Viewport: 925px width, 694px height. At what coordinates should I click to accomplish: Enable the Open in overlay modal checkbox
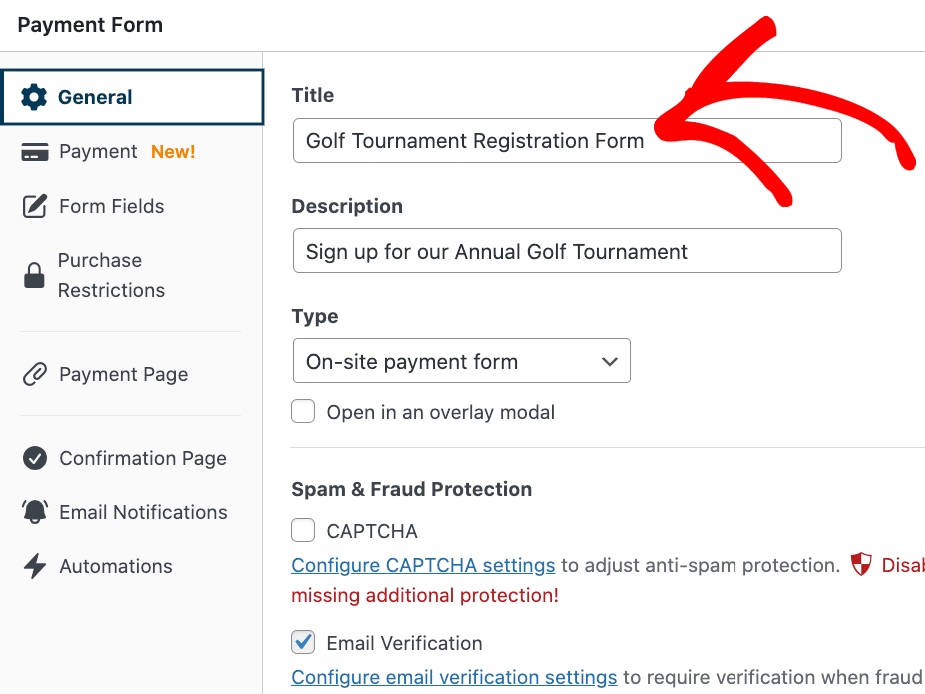coord(303,412)
